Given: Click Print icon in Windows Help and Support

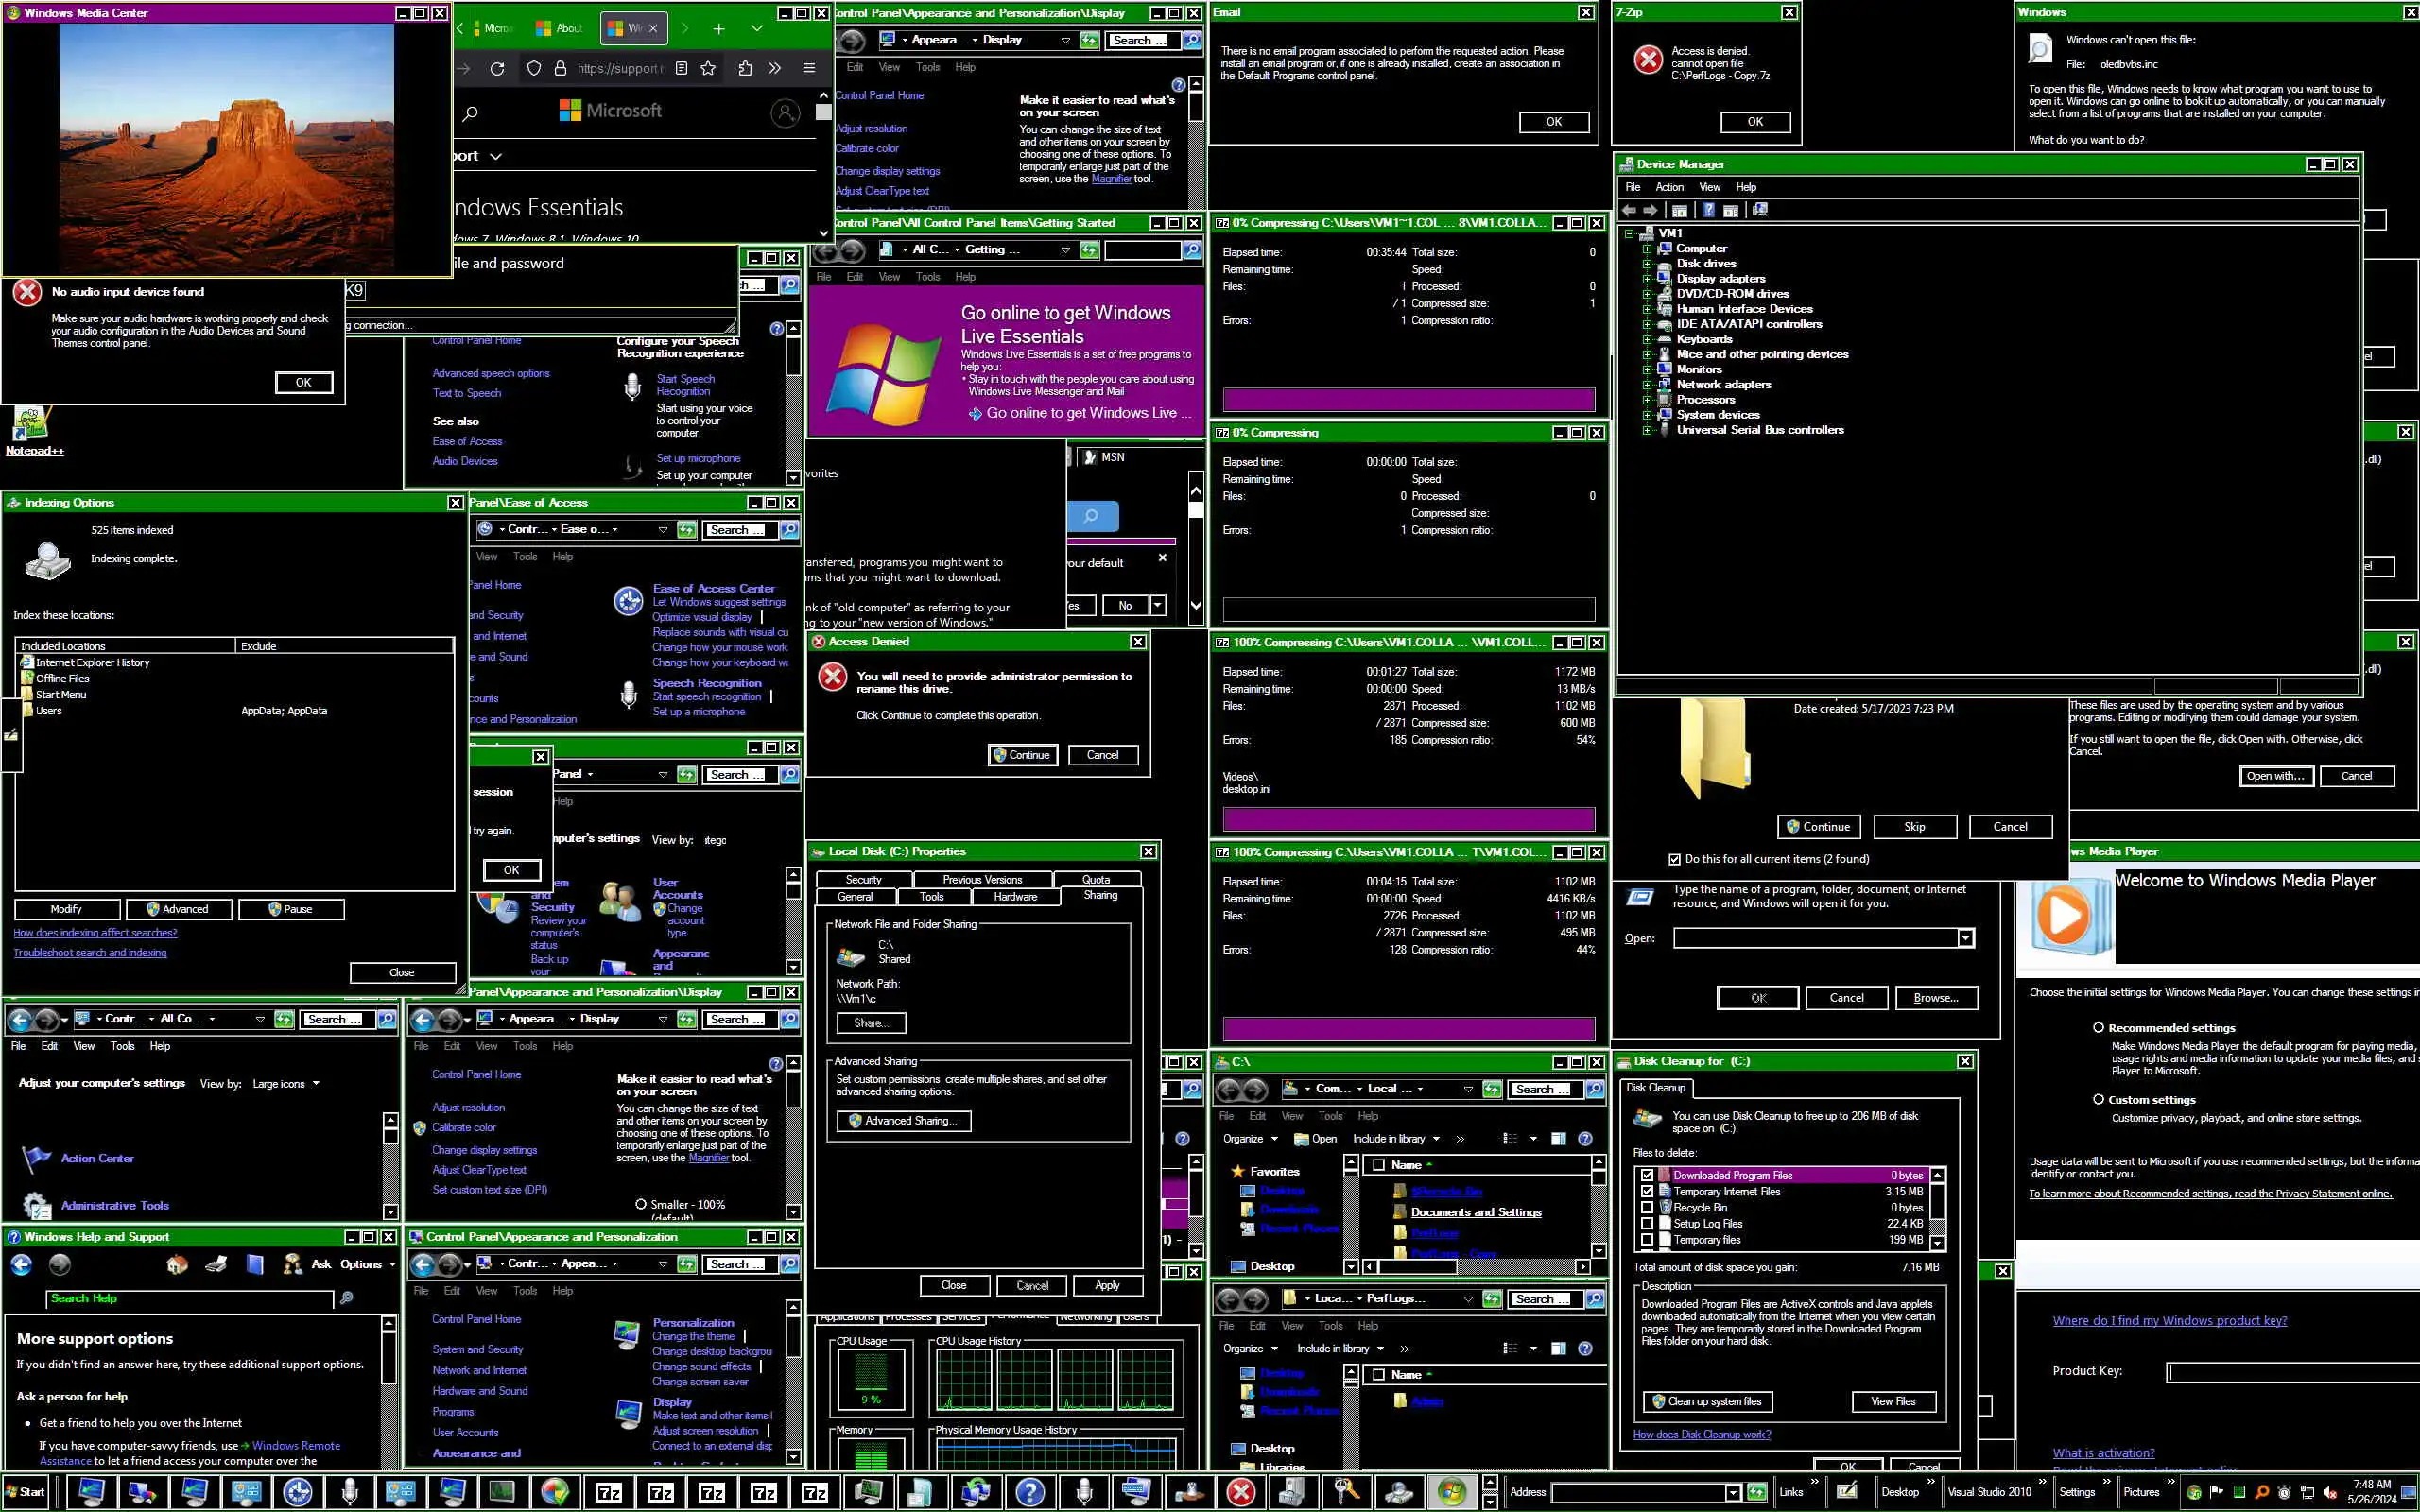Looking at the screenshot, I should [x=216, y=1265].
